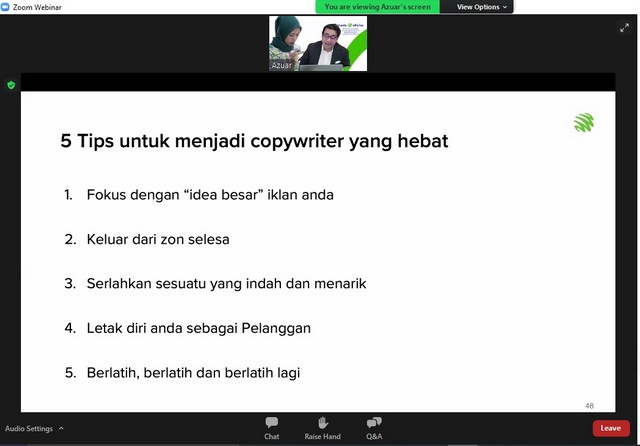Click the Zoom Webinar title bar logo
Viewport: 640px width, 446px height.
(6, 6)
